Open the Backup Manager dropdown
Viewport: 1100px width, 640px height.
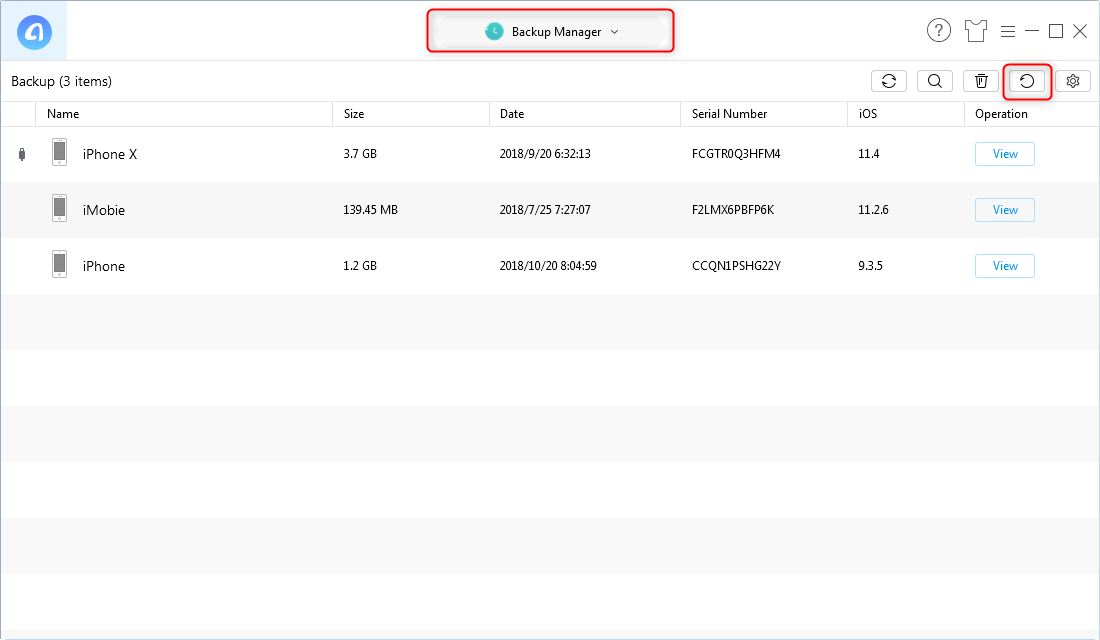[x=551, y=32]
